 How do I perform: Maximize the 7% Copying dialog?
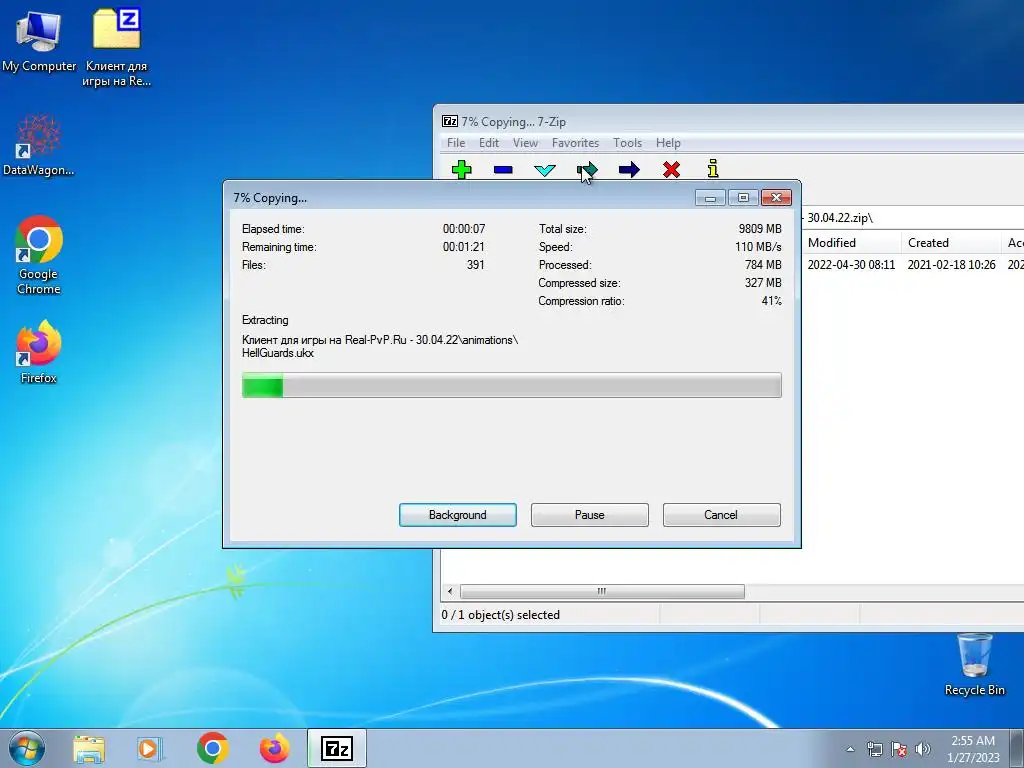point(743,197)
